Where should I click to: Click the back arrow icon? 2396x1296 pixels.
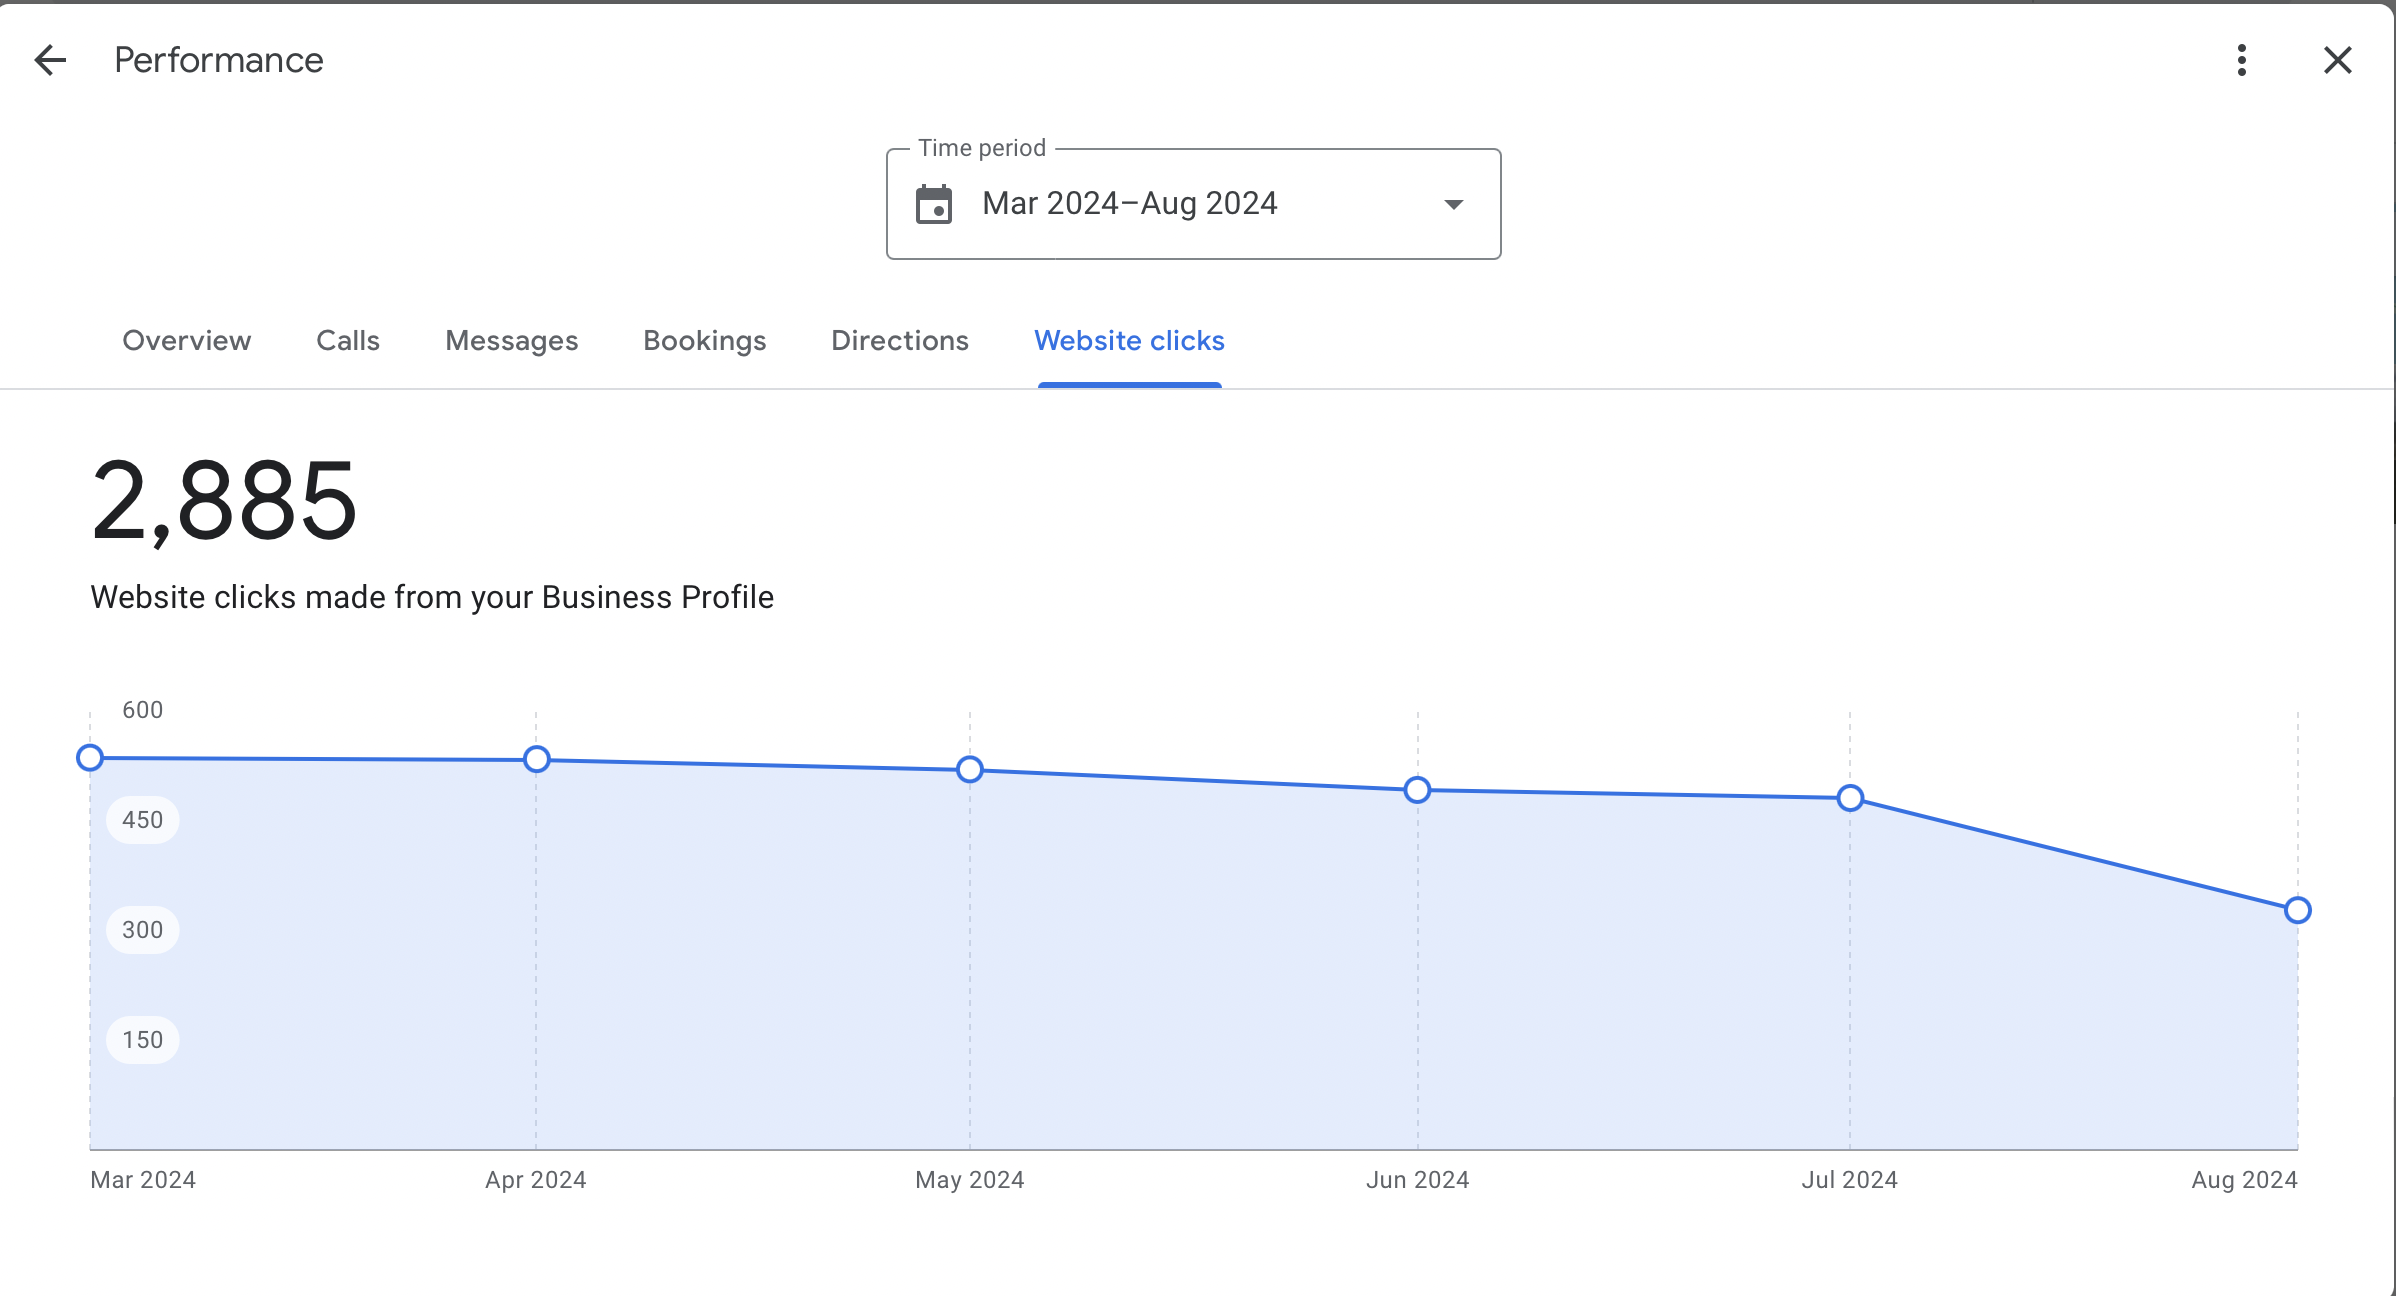[50, 60]
